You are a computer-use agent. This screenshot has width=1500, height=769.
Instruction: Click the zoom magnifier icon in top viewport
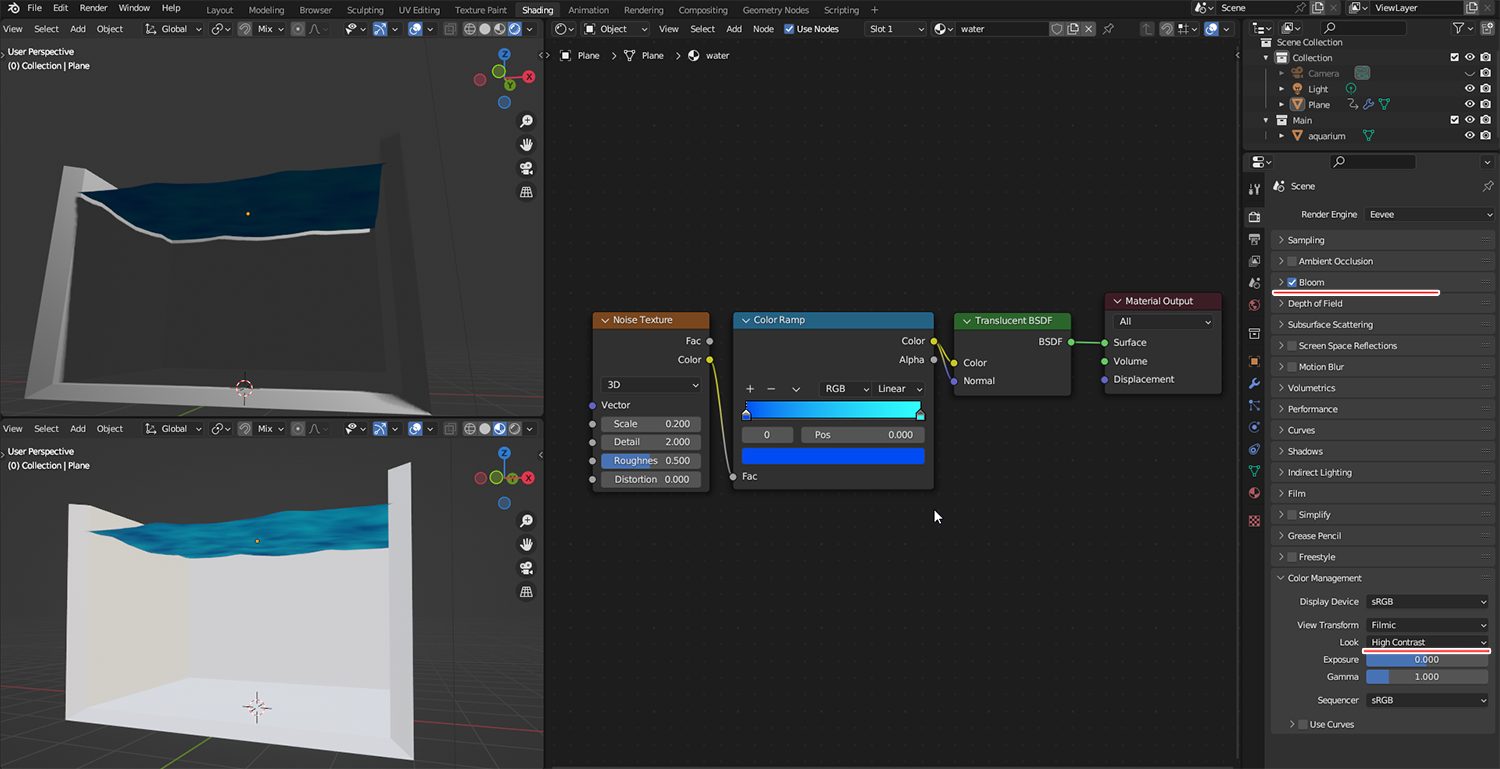[526, 121]
